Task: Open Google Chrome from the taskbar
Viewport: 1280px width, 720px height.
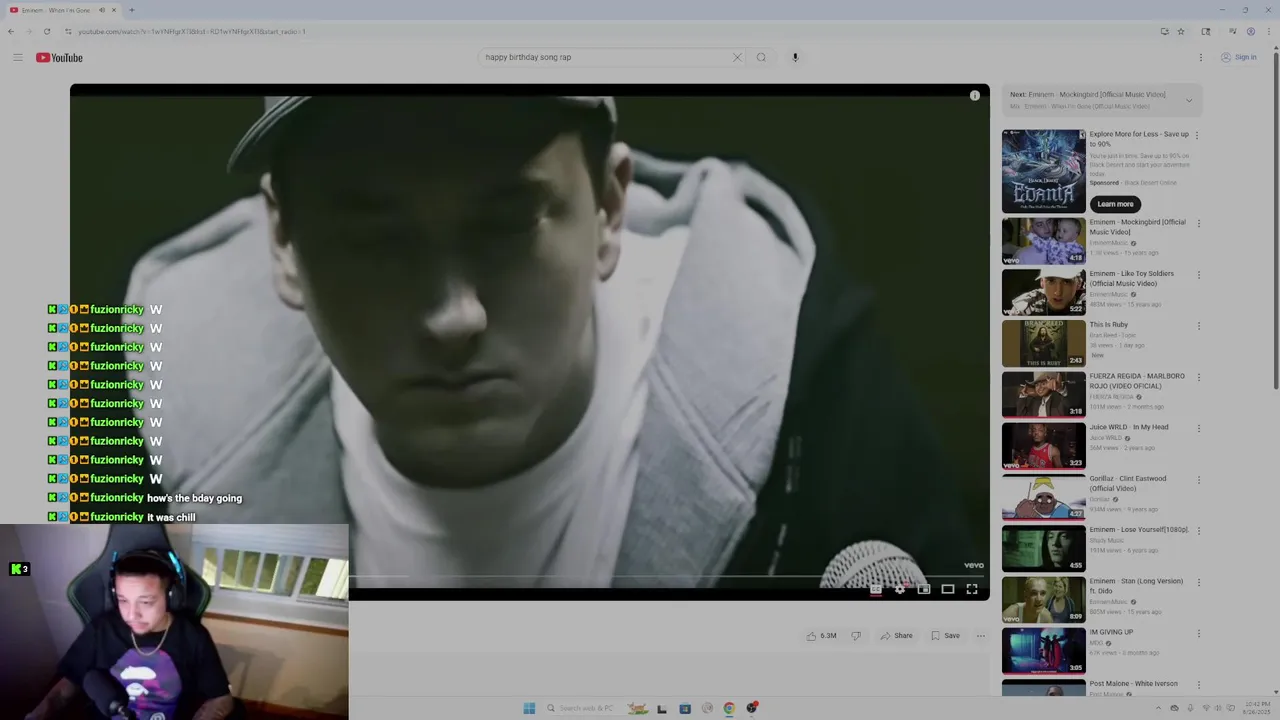Action: (x=729, y=708)
